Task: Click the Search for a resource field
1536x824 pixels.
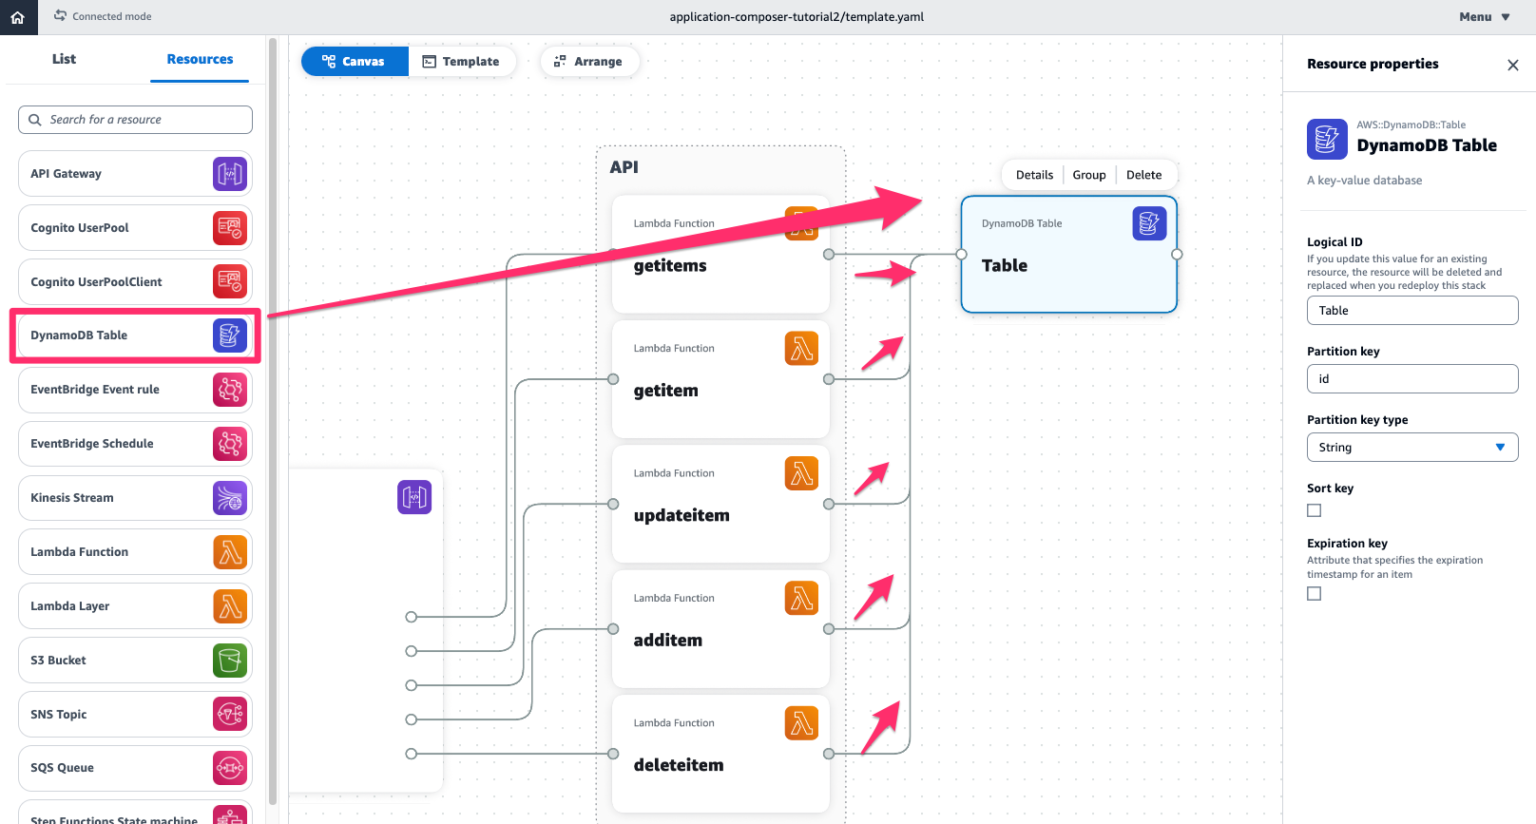Action: pyautogui.click(x=135, y=120)
